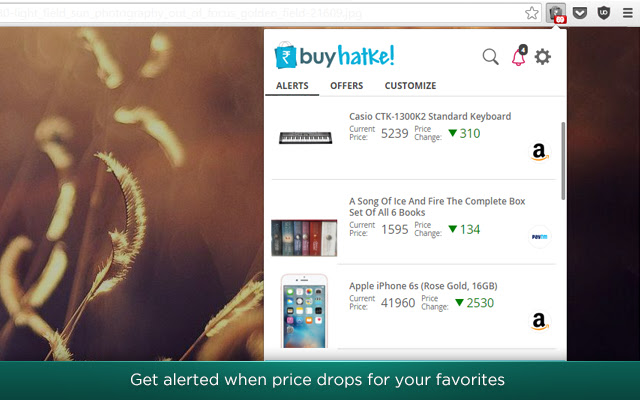This screenshot has width=640, height=400.
Task: Click the Pocket extension icon
Action: coord(580,13)
